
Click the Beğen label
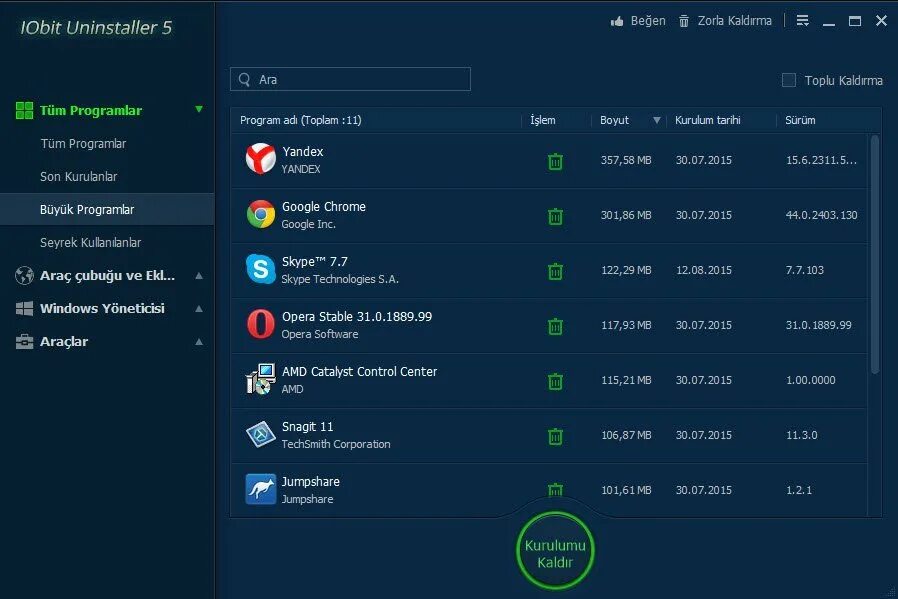648,21
